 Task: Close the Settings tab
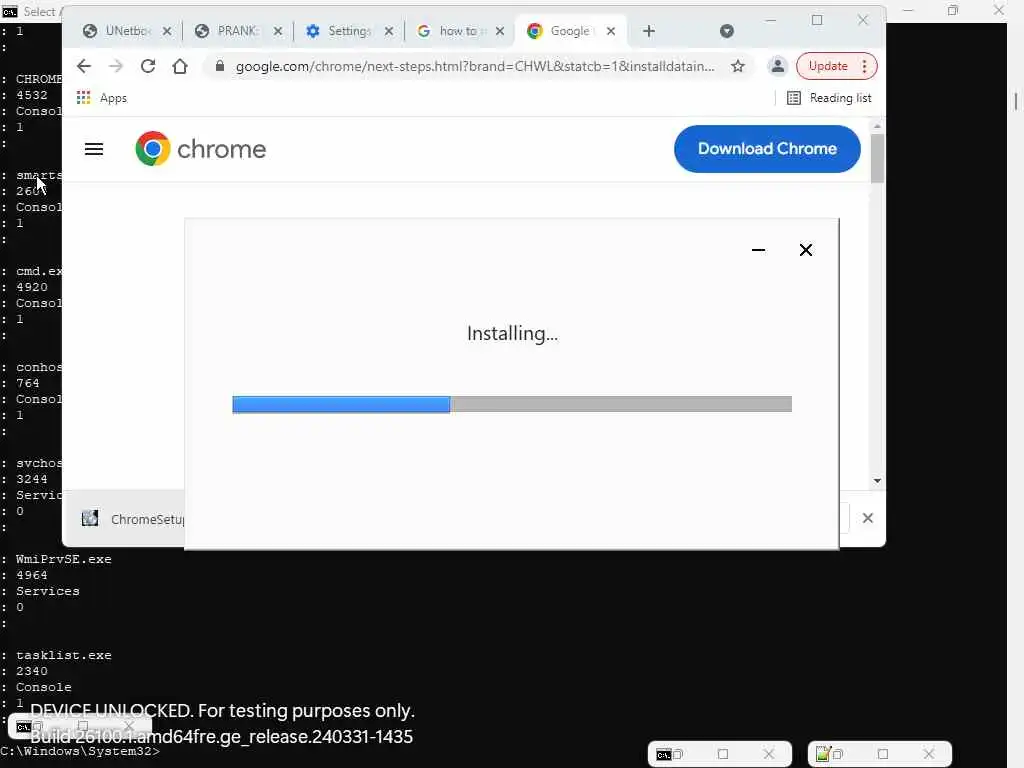[x=389, y=31]
